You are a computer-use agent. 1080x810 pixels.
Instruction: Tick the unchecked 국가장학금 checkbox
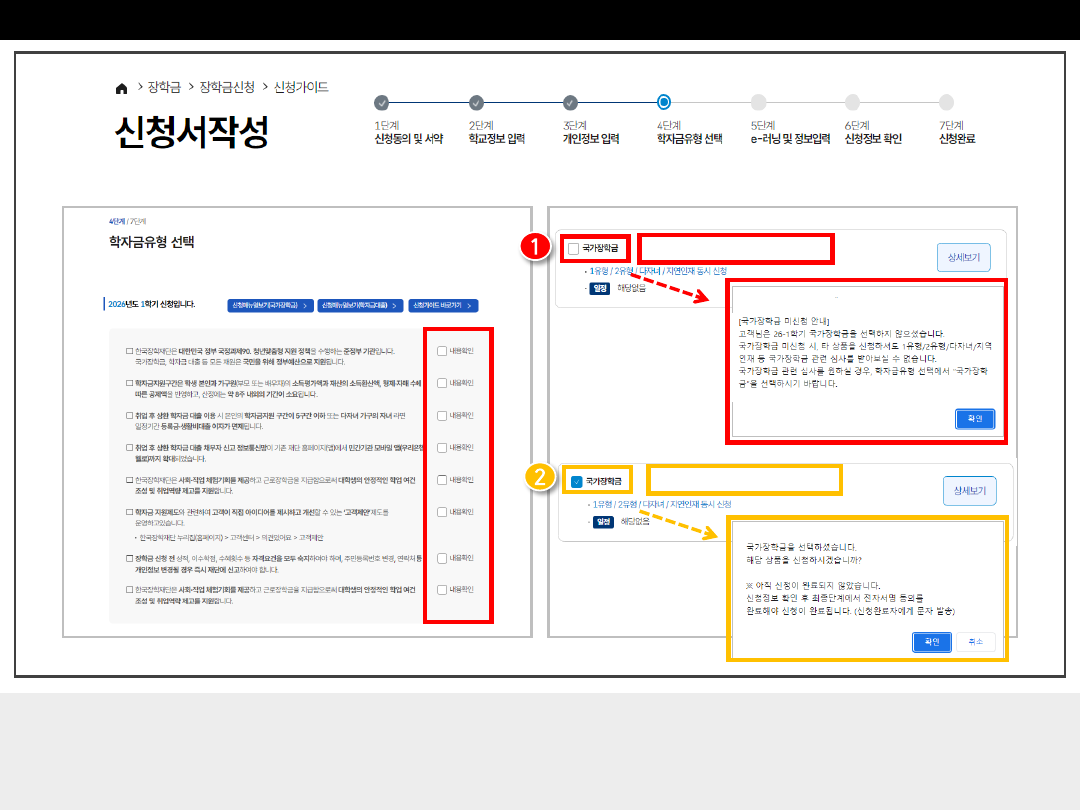574,248
